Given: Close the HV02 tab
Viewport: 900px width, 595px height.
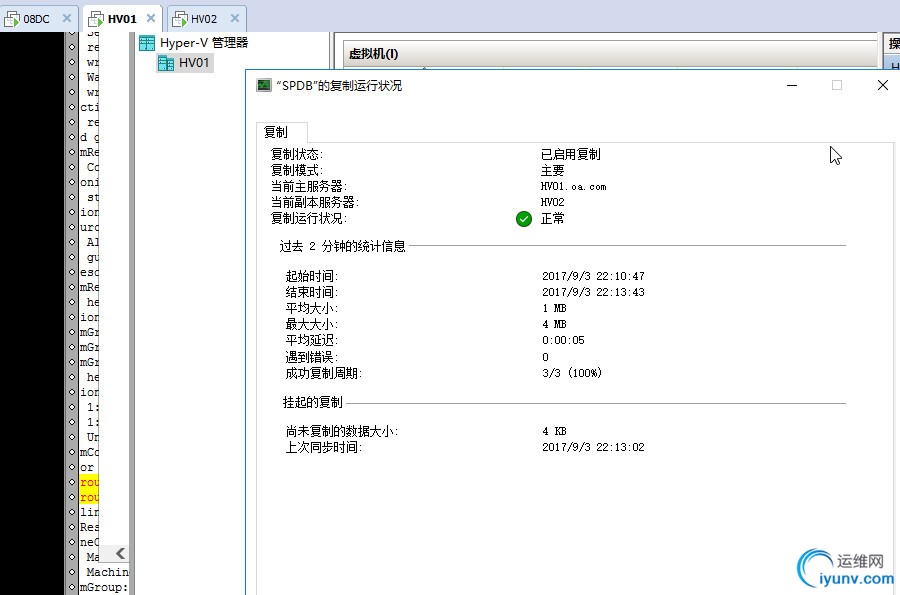Looking at the screenshot, I should (235, 18).
